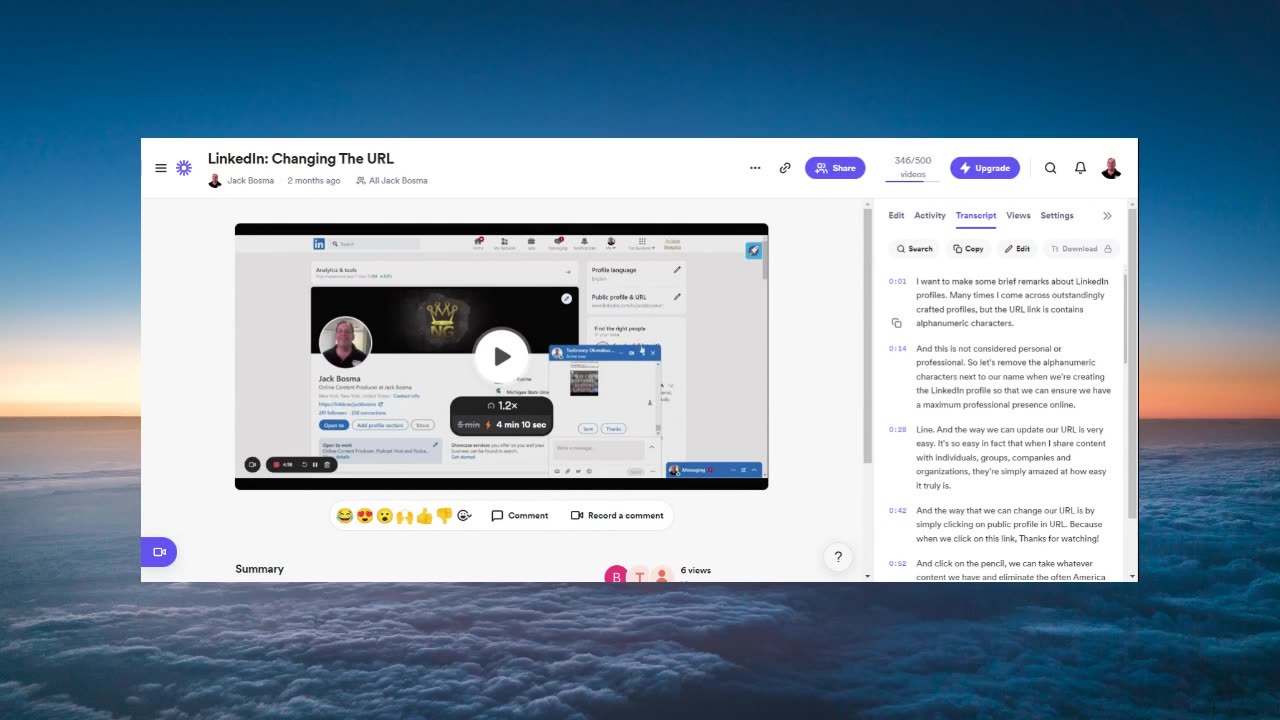
Task: Switch to the Settings tab
Action: pyautogui.click(x=1057, y=215)
